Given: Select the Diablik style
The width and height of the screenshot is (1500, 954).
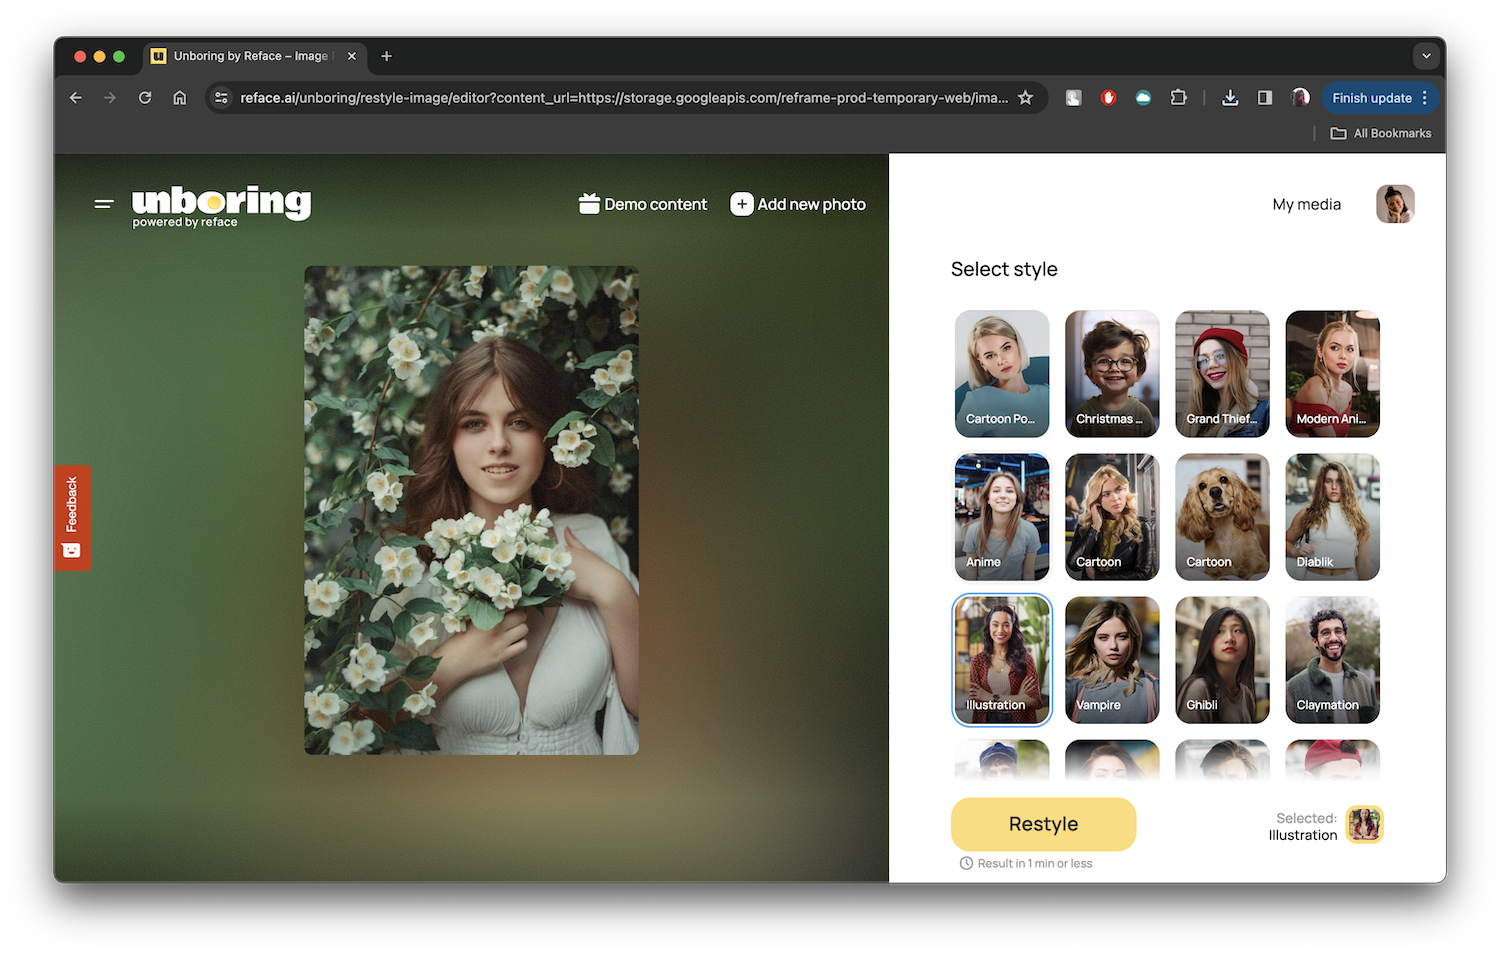Looking at the screenshot, I should click(1332, 517).
